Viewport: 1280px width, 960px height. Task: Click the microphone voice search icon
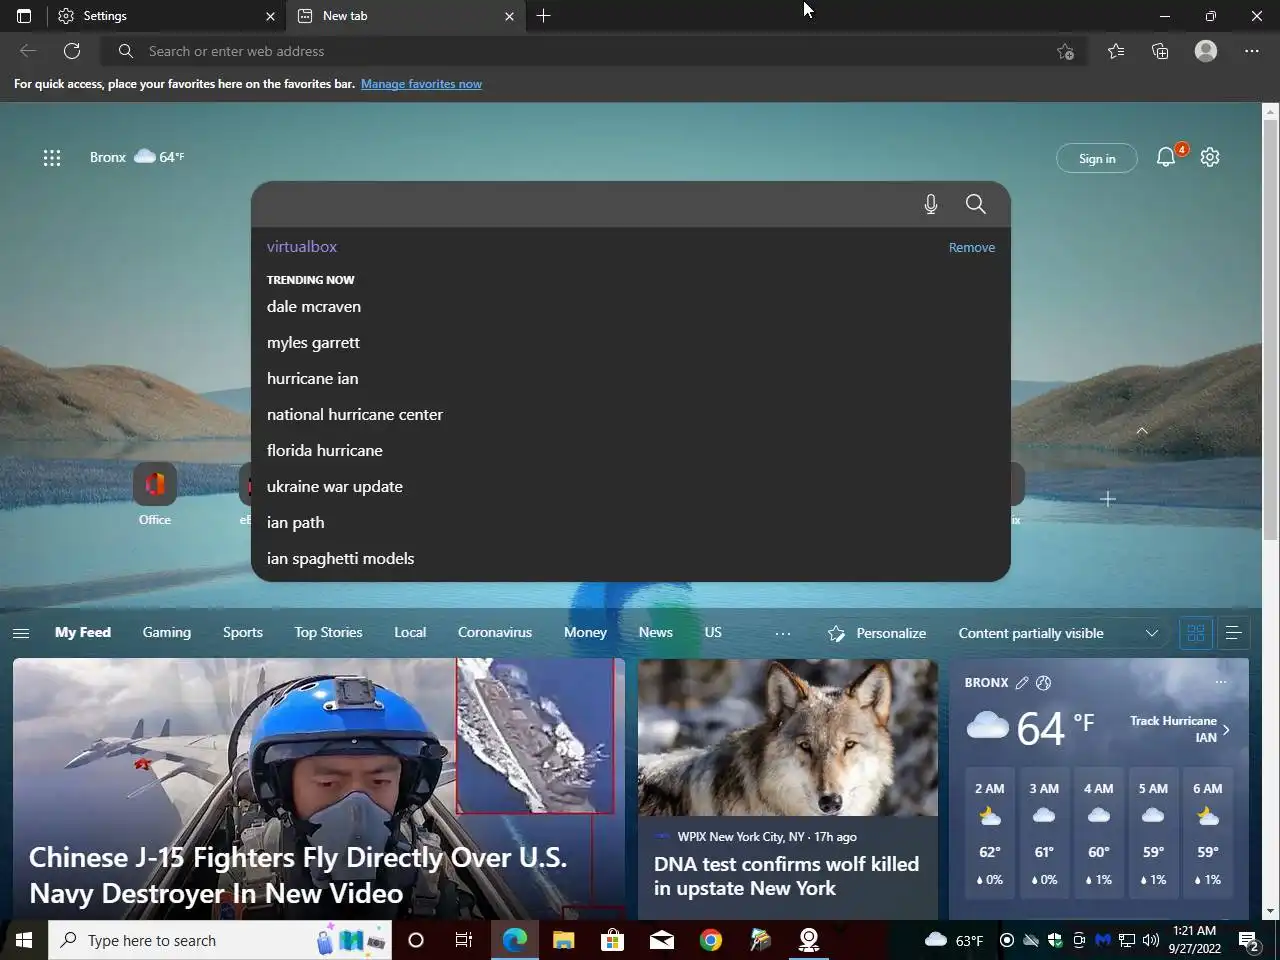click(x=931, y=204)
